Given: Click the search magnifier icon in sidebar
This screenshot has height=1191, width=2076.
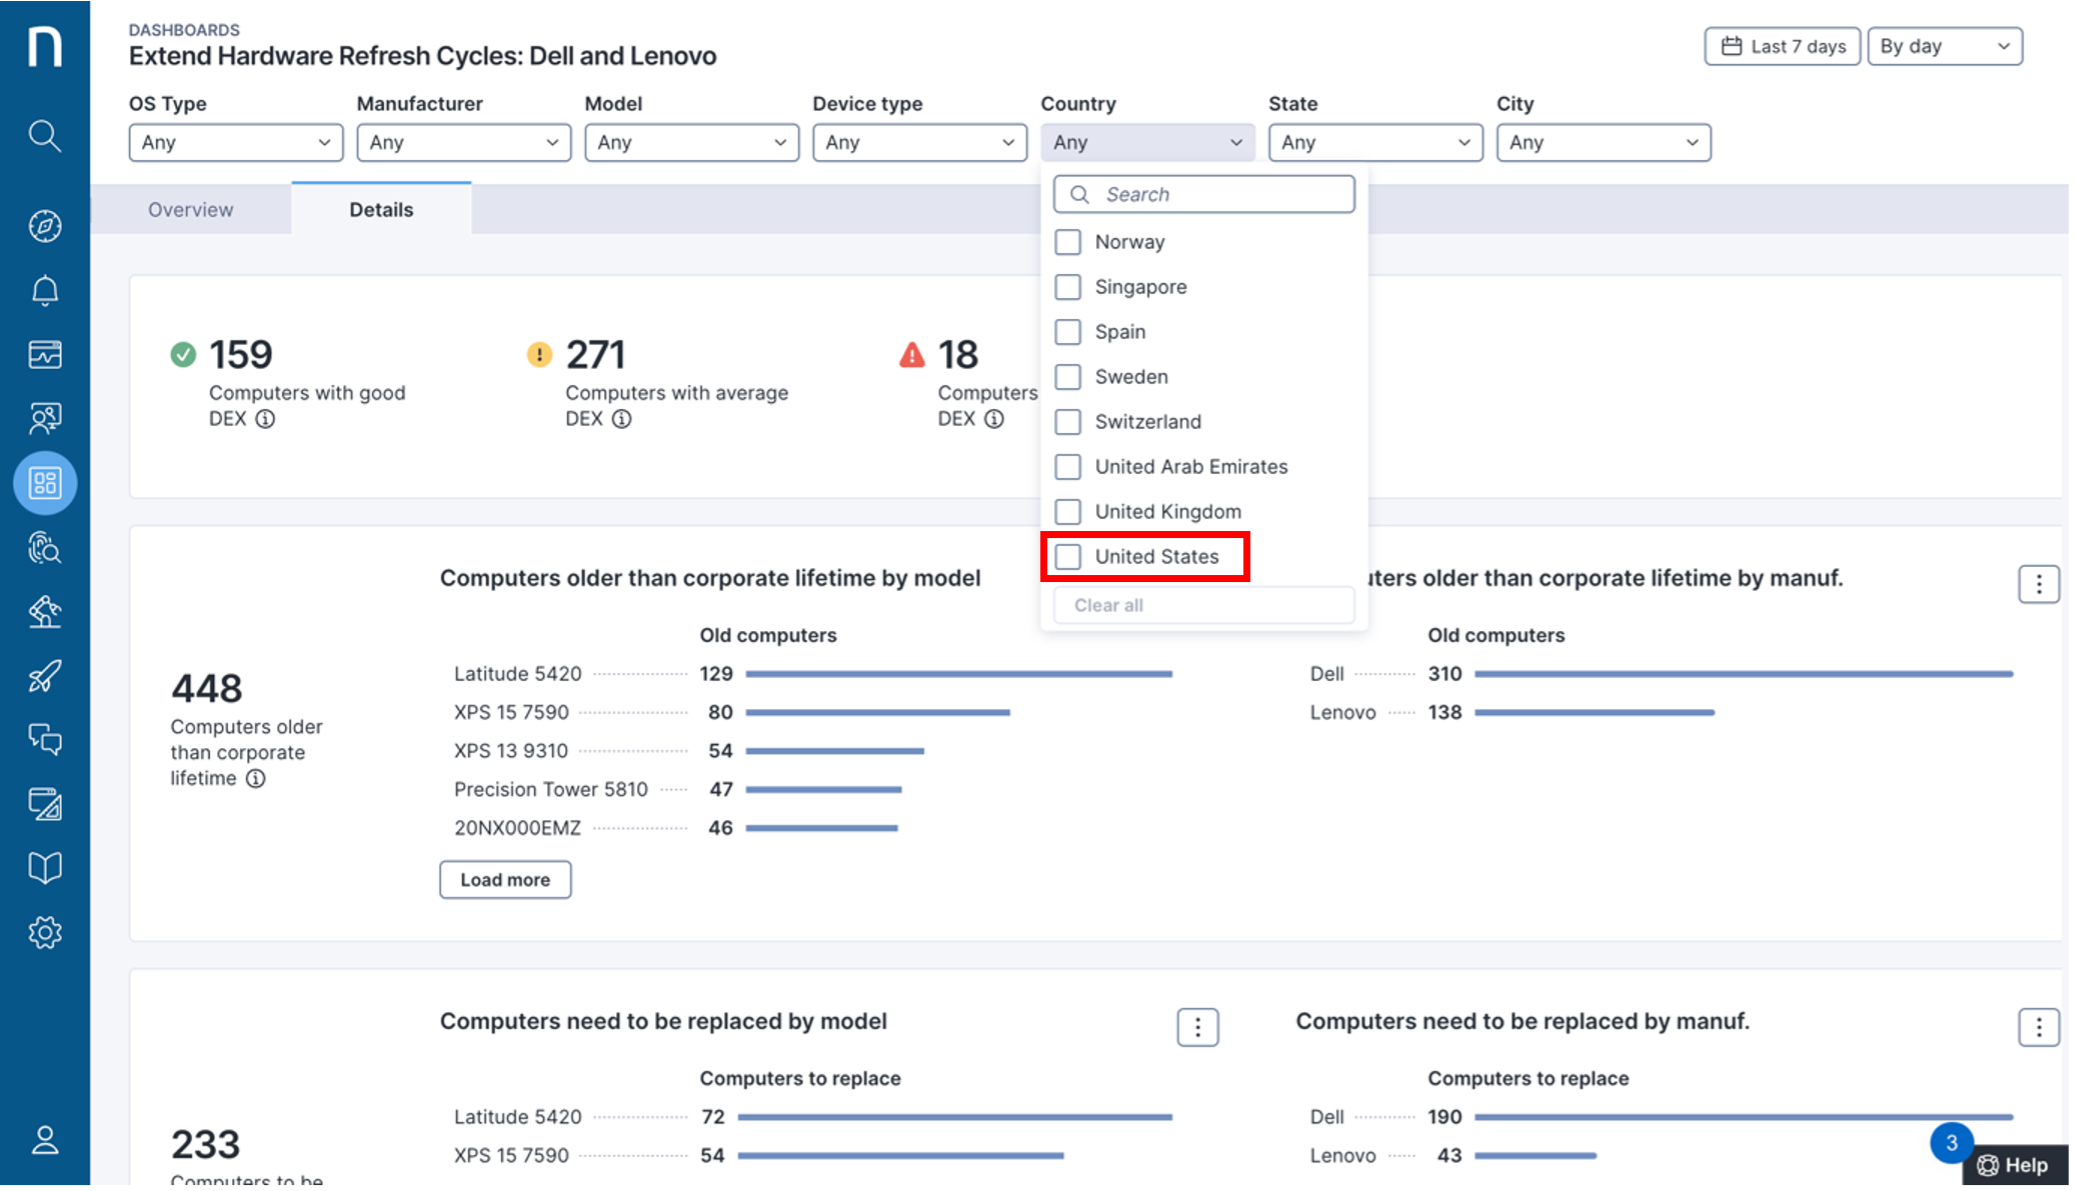Looking at the screenshot, I should click(x=44, y=135).
